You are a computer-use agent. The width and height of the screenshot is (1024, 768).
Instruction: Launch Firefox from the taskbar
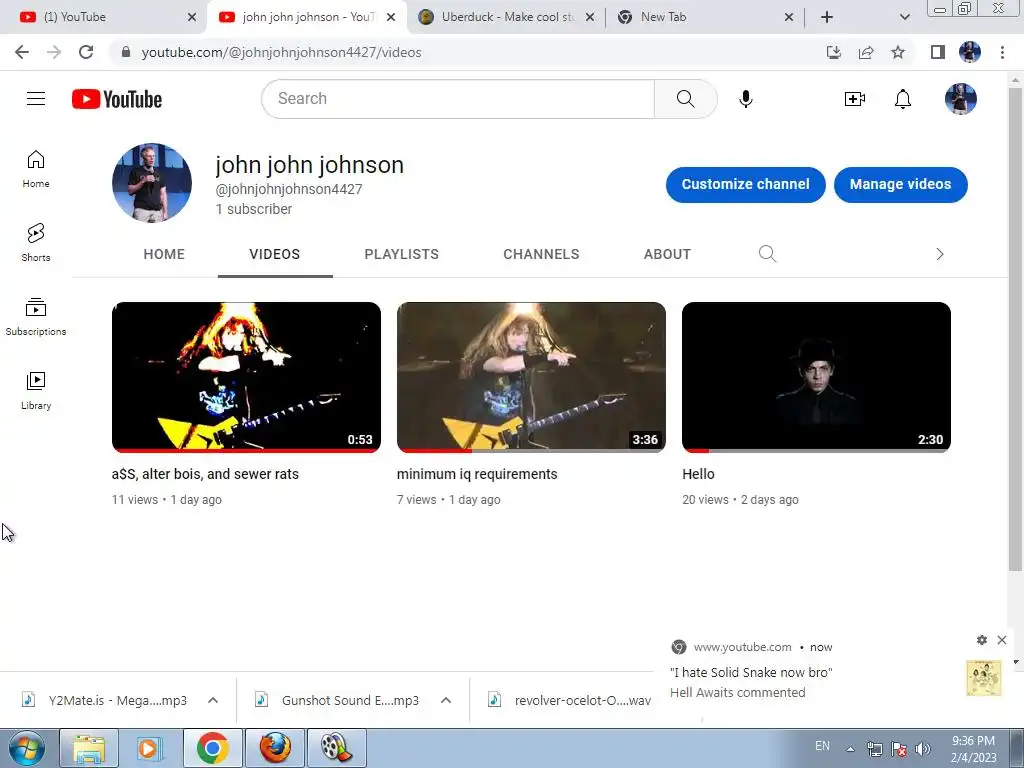(275, 748)
